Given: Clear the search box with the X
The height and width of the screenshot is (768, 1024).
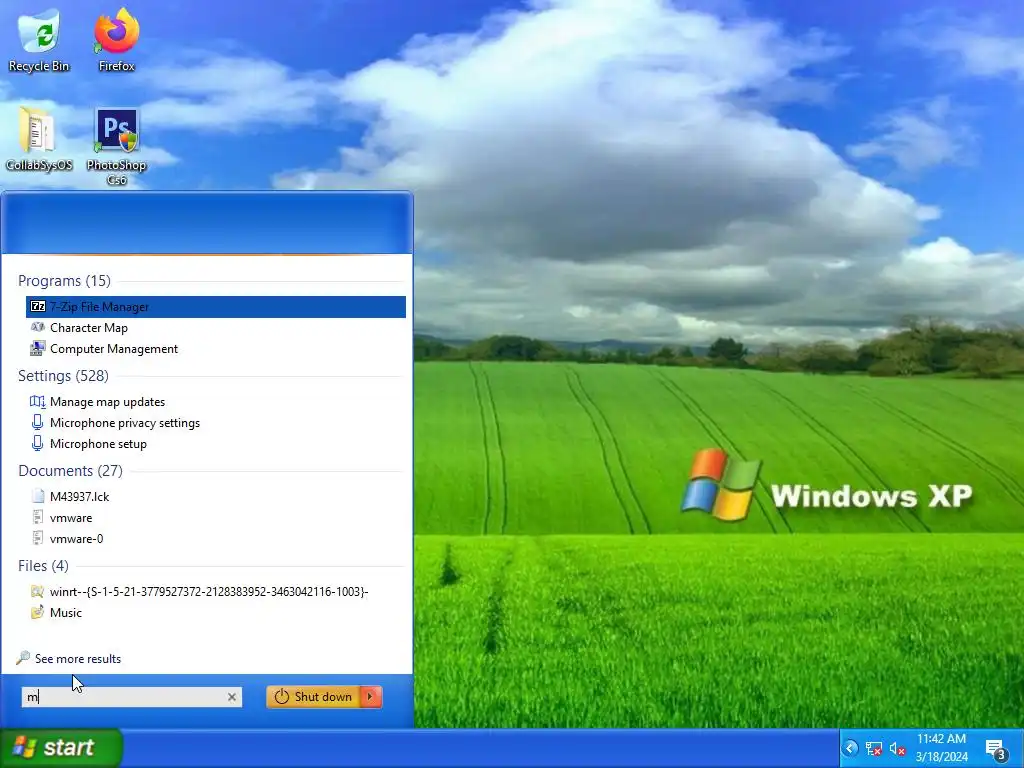Looking at the screenshot, I should [232, 697].
